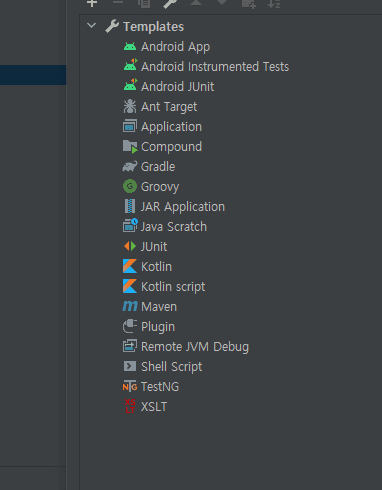This screenshot has width=382, height=490.
Task: Select the Plugin template
Action: (x=158, y=327)
